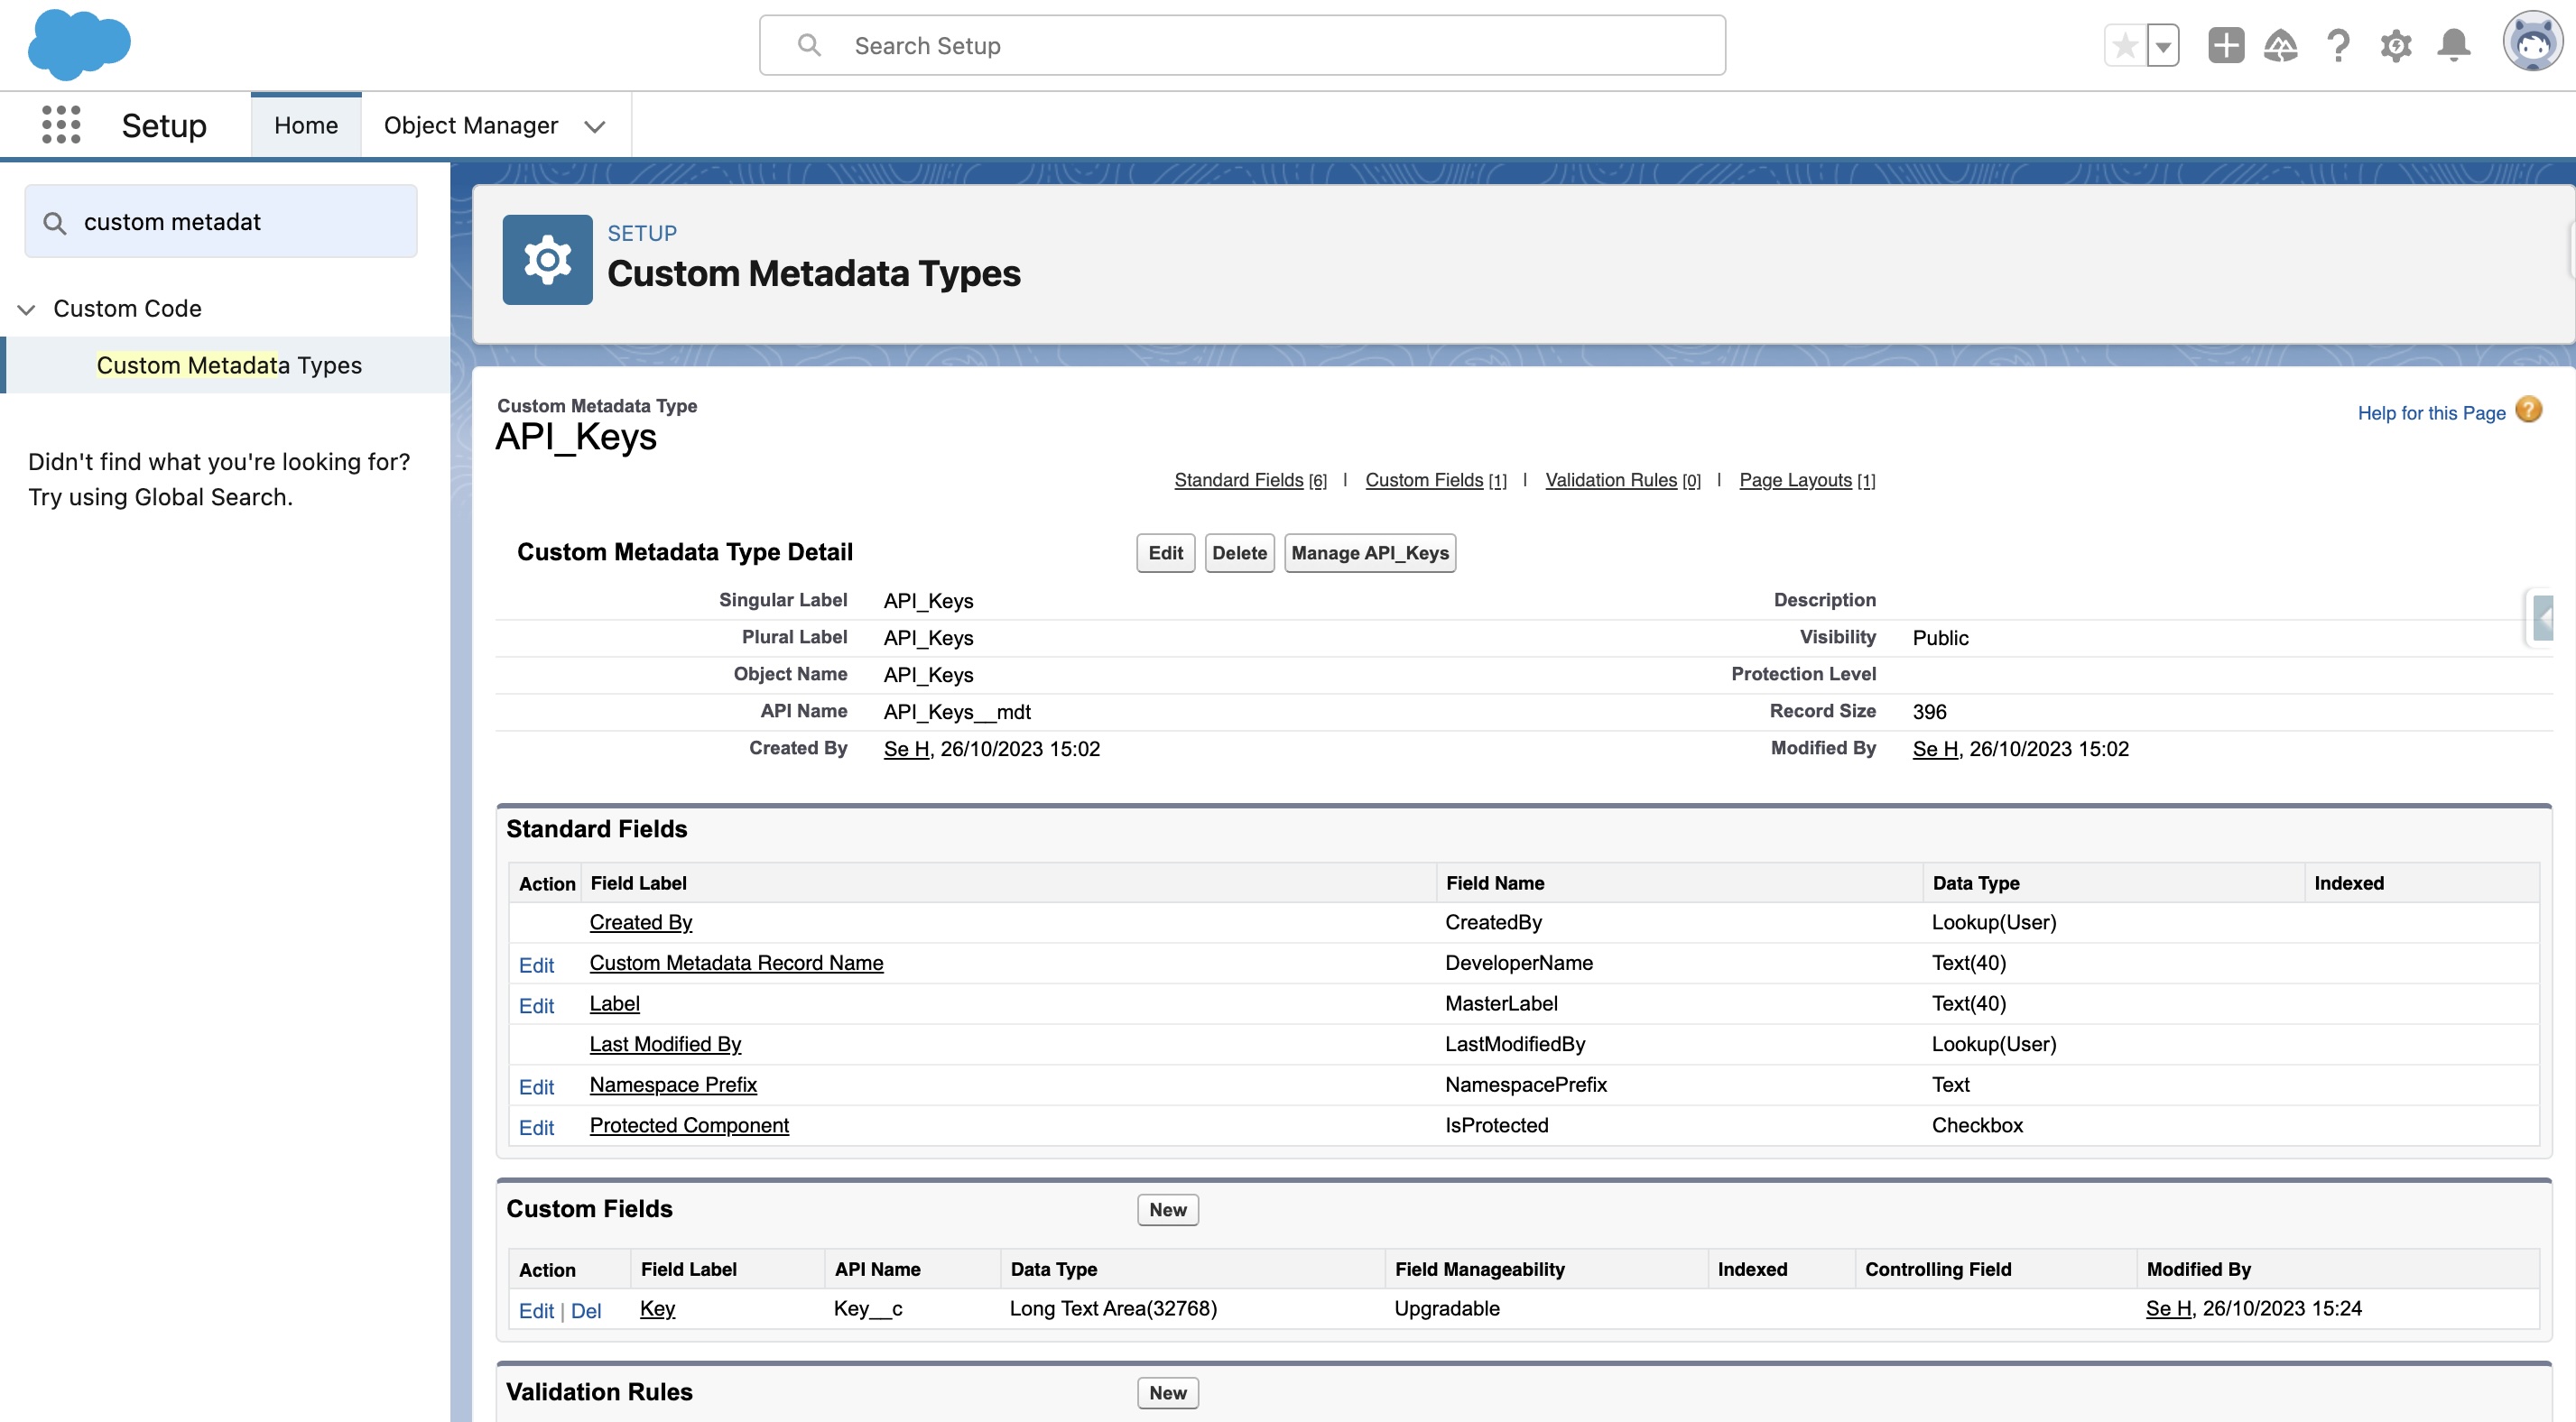This screenshot has width=2576, height=1422.
Task: Click the 'Checkbox' data type cell
Action: point(1977,1125)
